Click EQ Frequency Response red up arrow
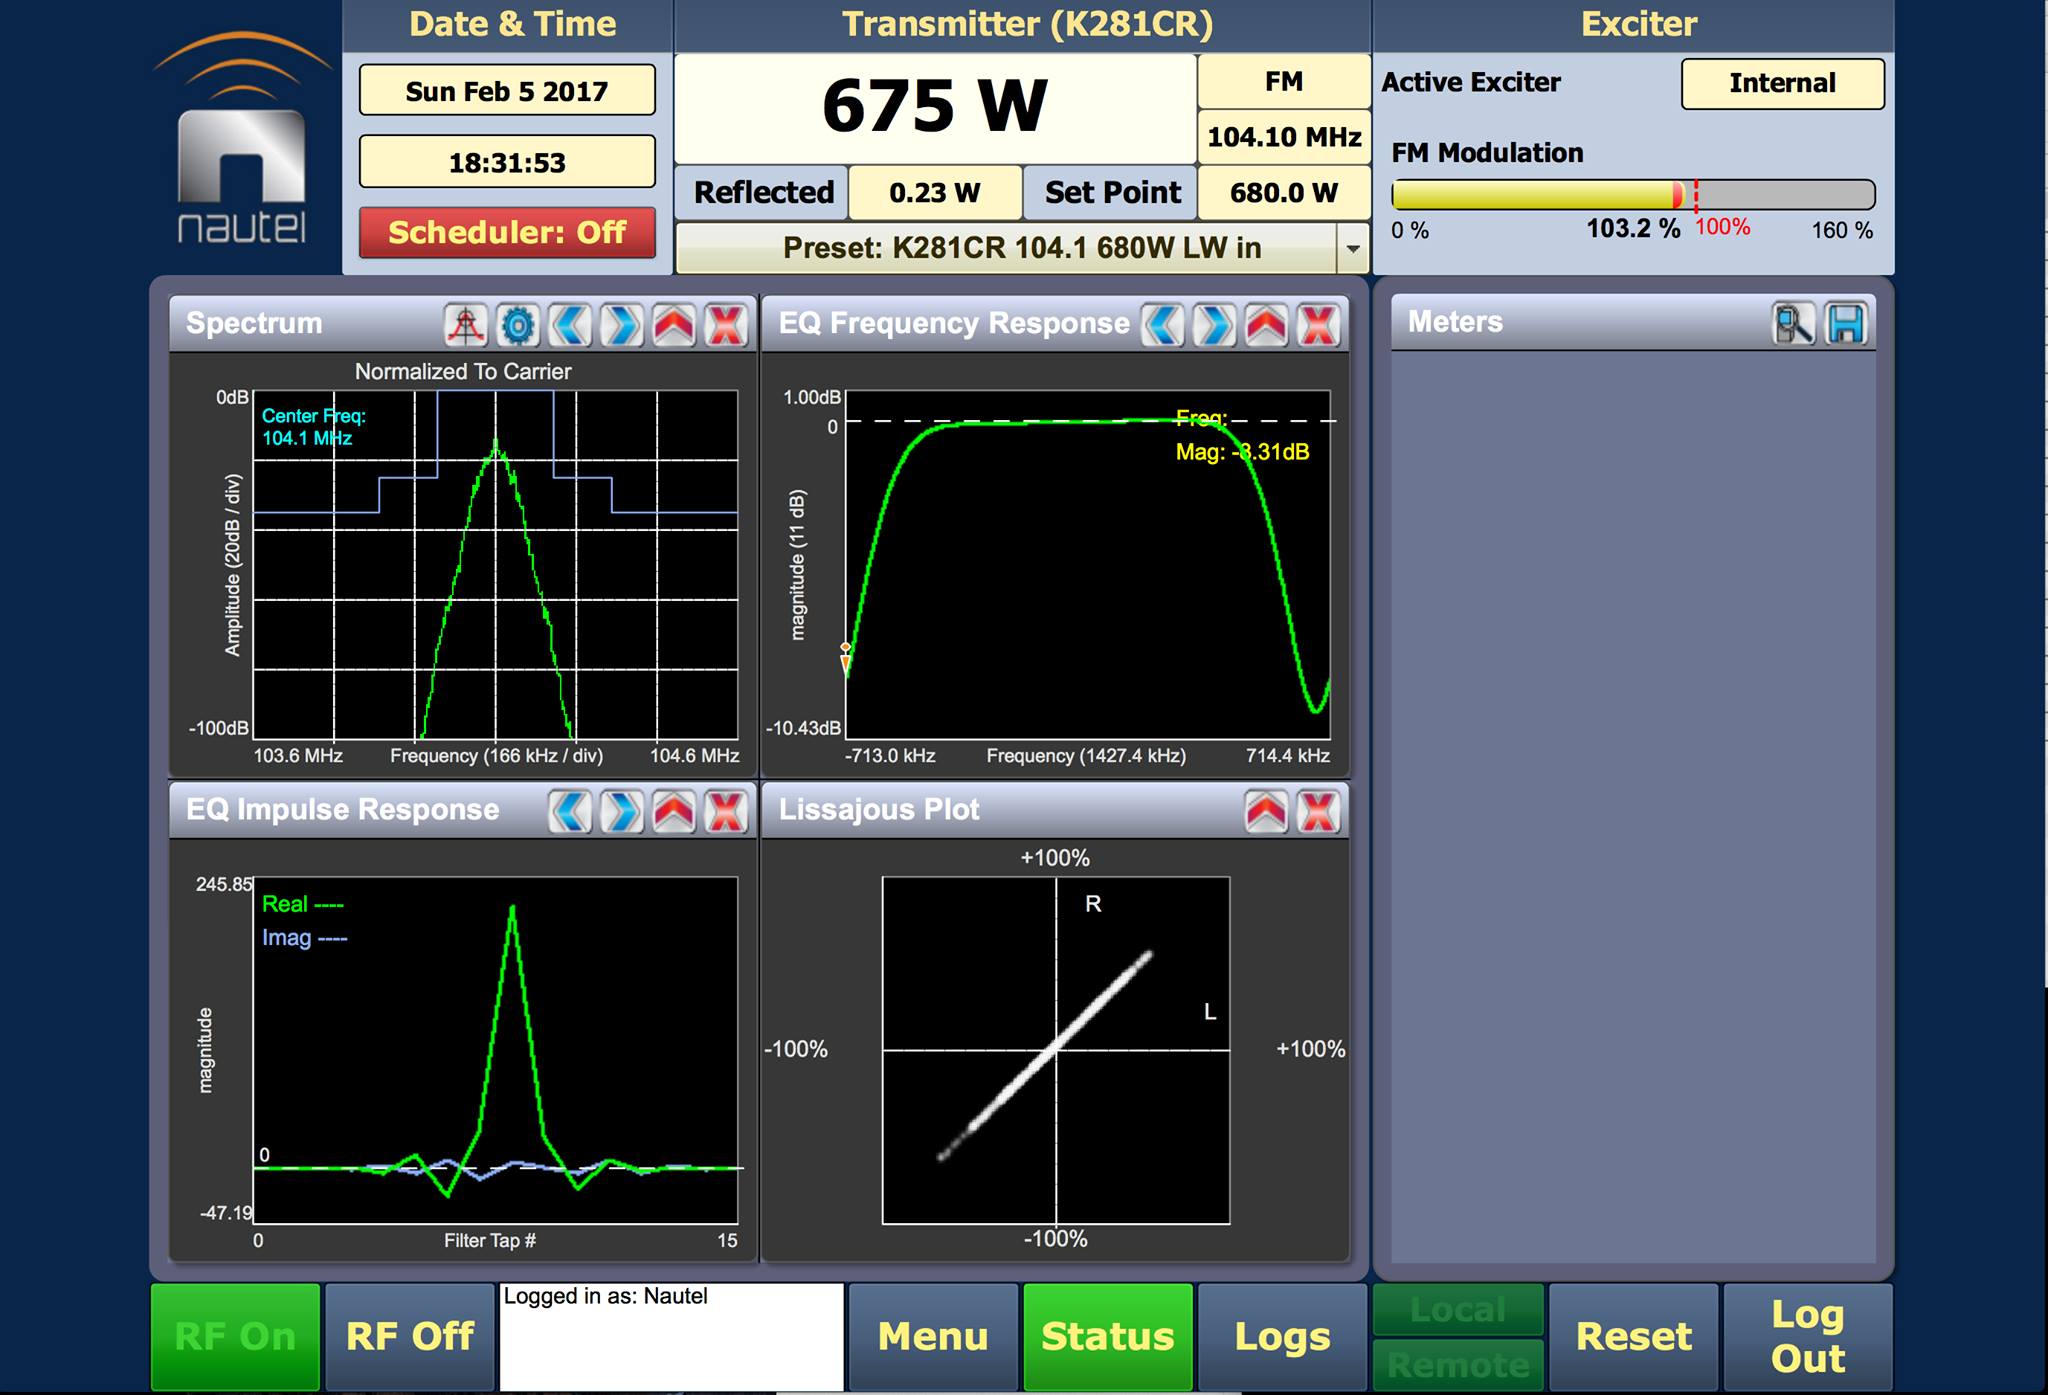 click(x=1267, y=325)
